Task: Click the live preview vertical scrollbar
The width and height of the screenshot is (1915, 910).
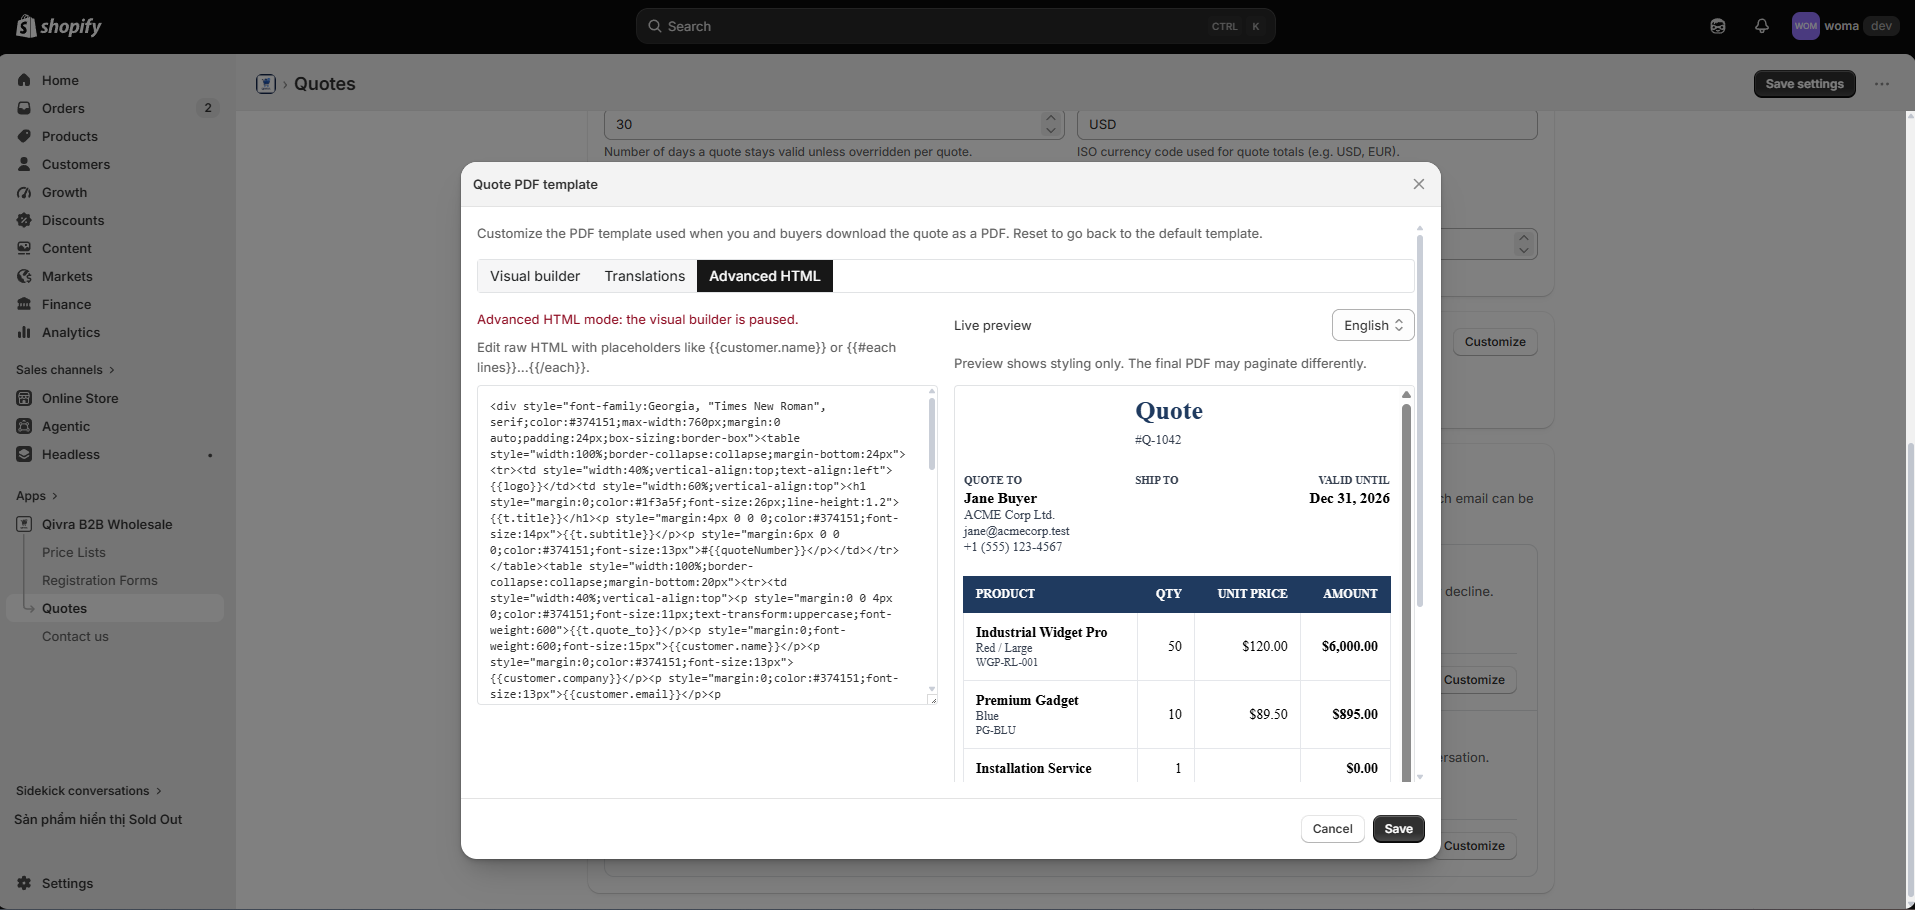Action: (1406, 590)
